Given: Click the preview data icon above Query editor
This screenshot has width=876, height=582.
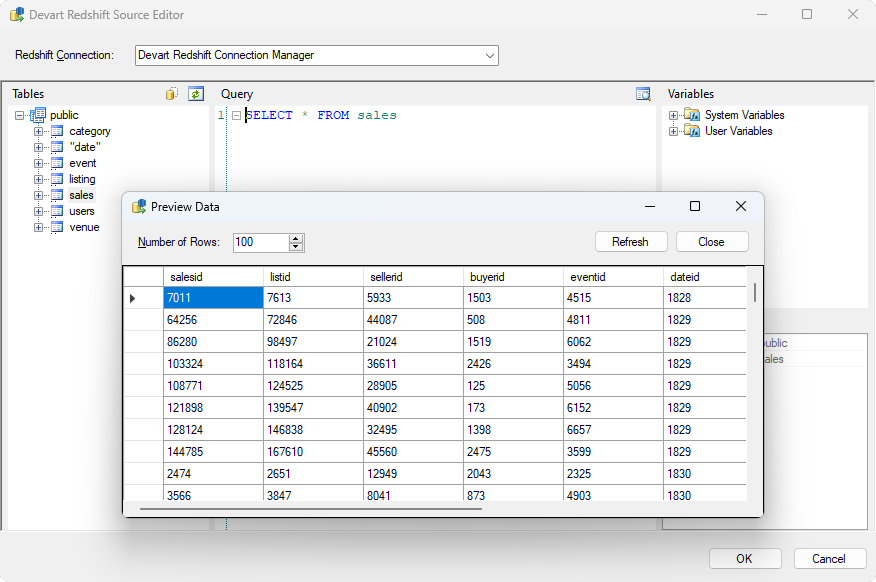Looking at the screenshot, I should click(x=643, y=94).
